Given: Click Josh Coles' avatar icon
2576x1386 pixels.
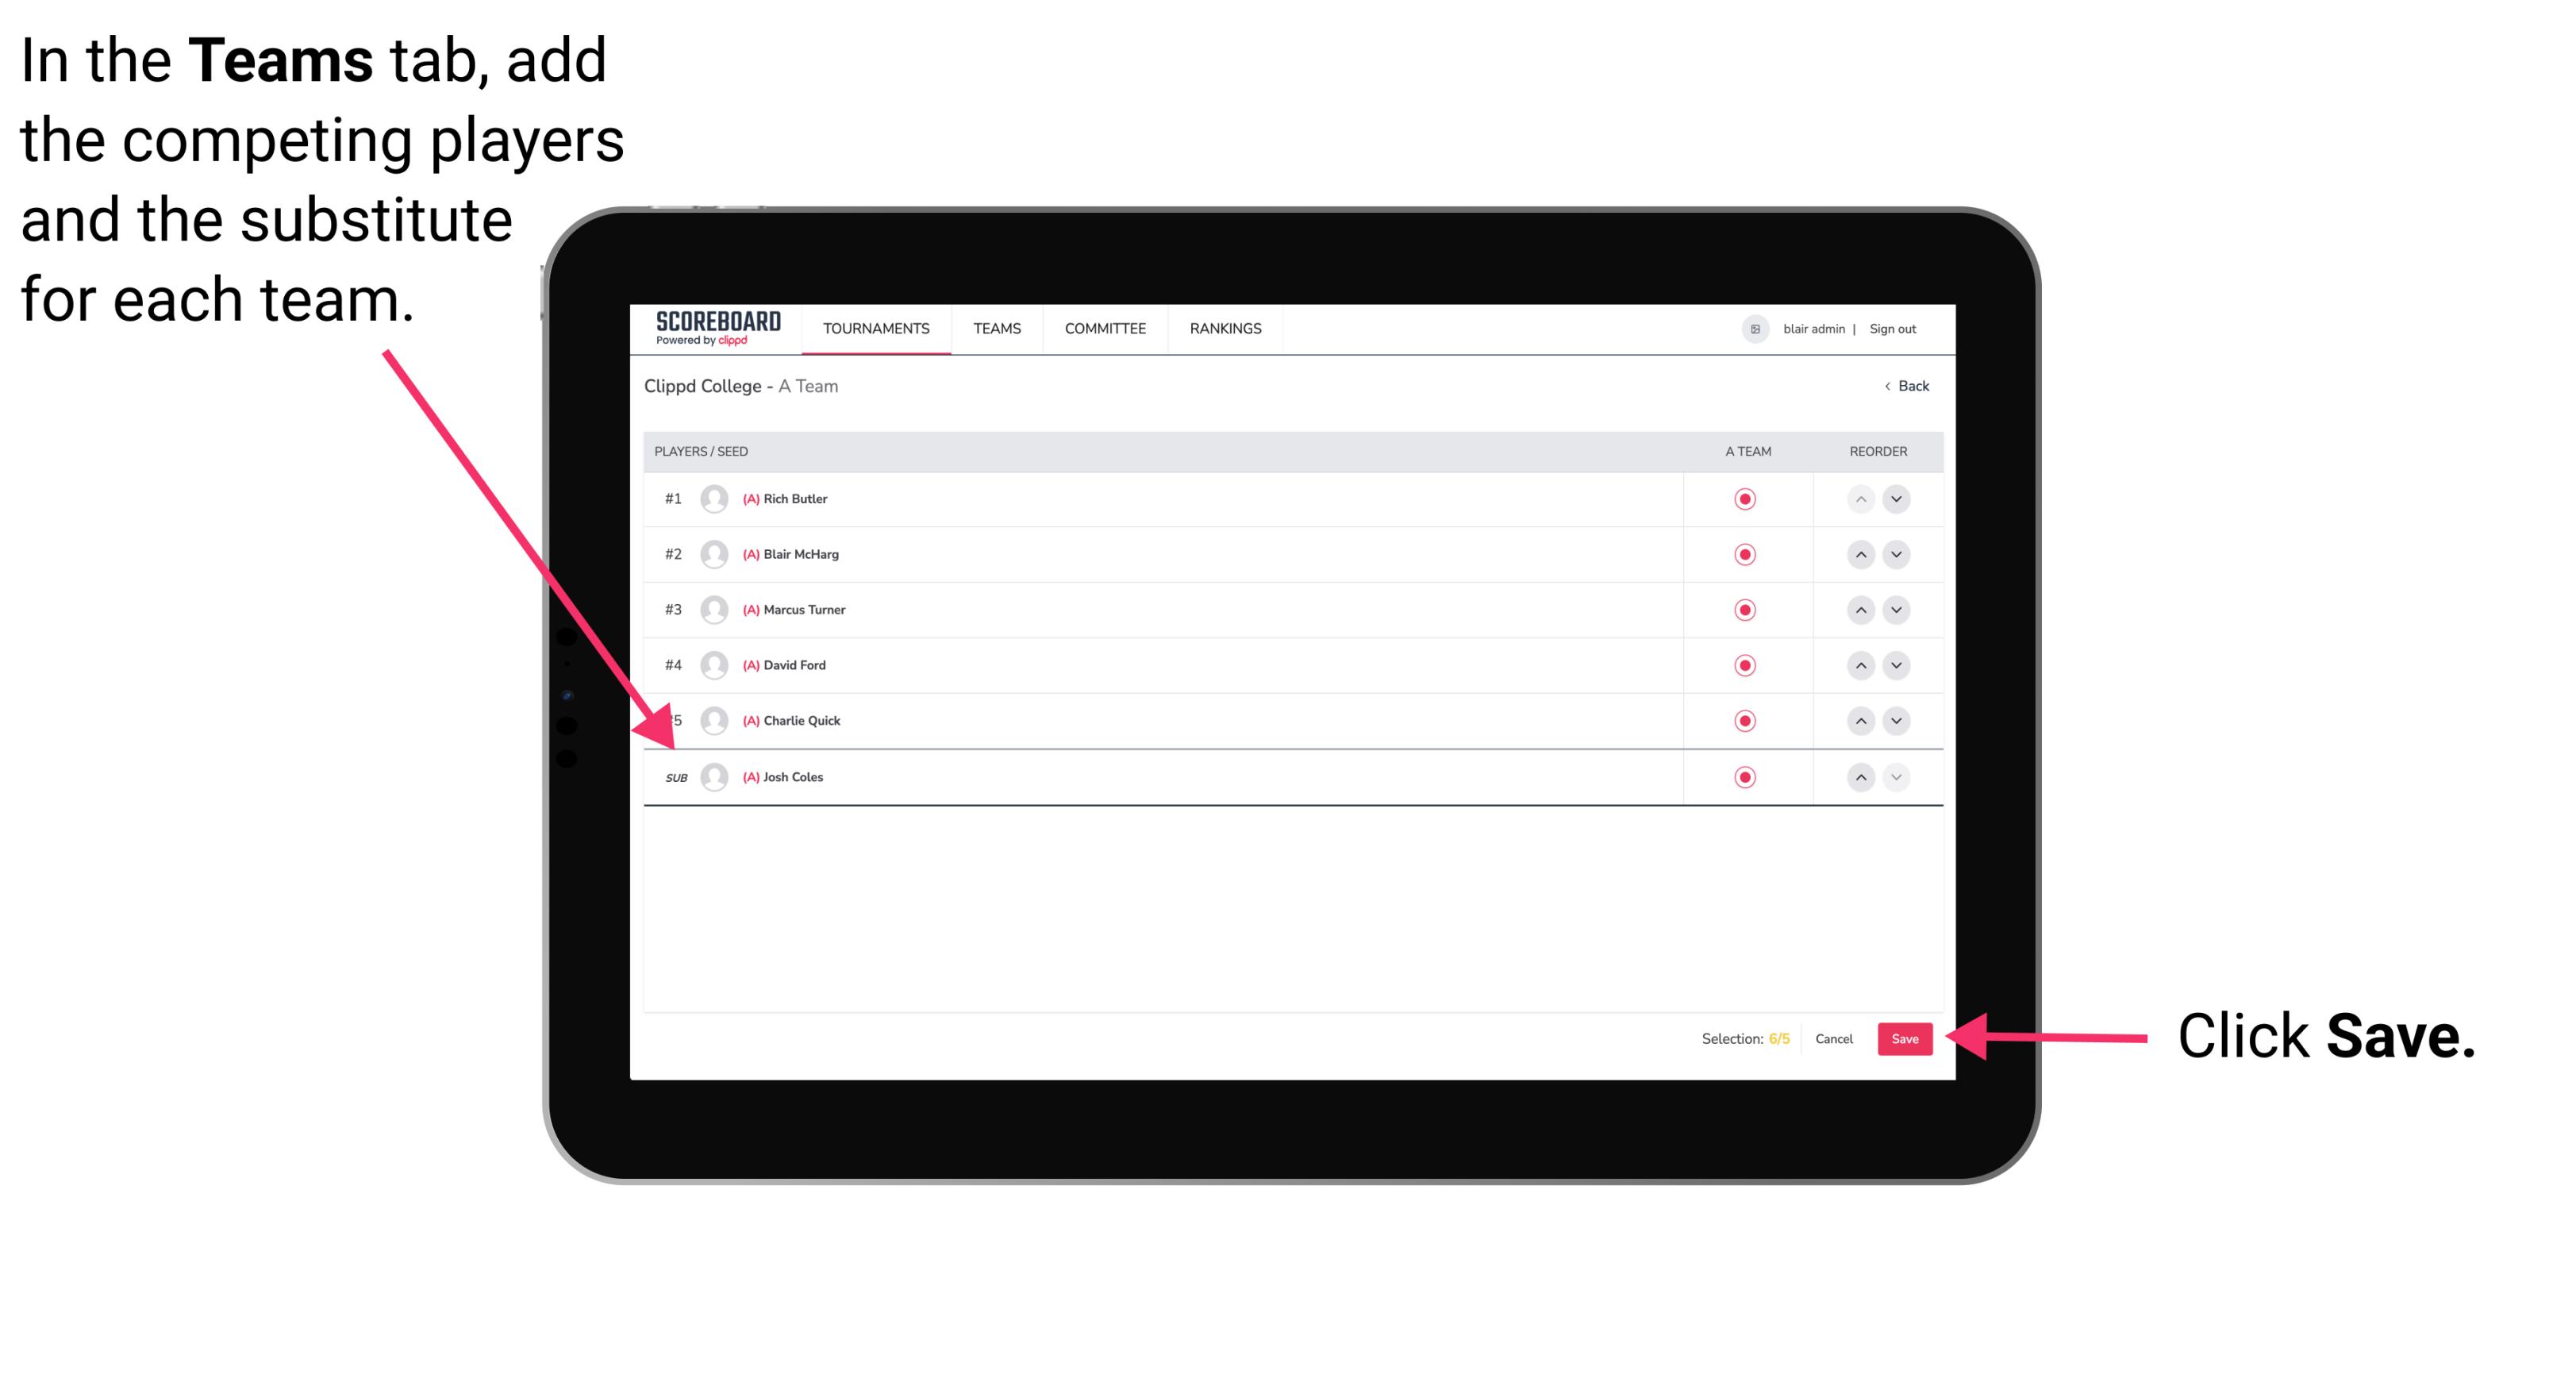Looking at the screenshot, I should coord(714,777).
